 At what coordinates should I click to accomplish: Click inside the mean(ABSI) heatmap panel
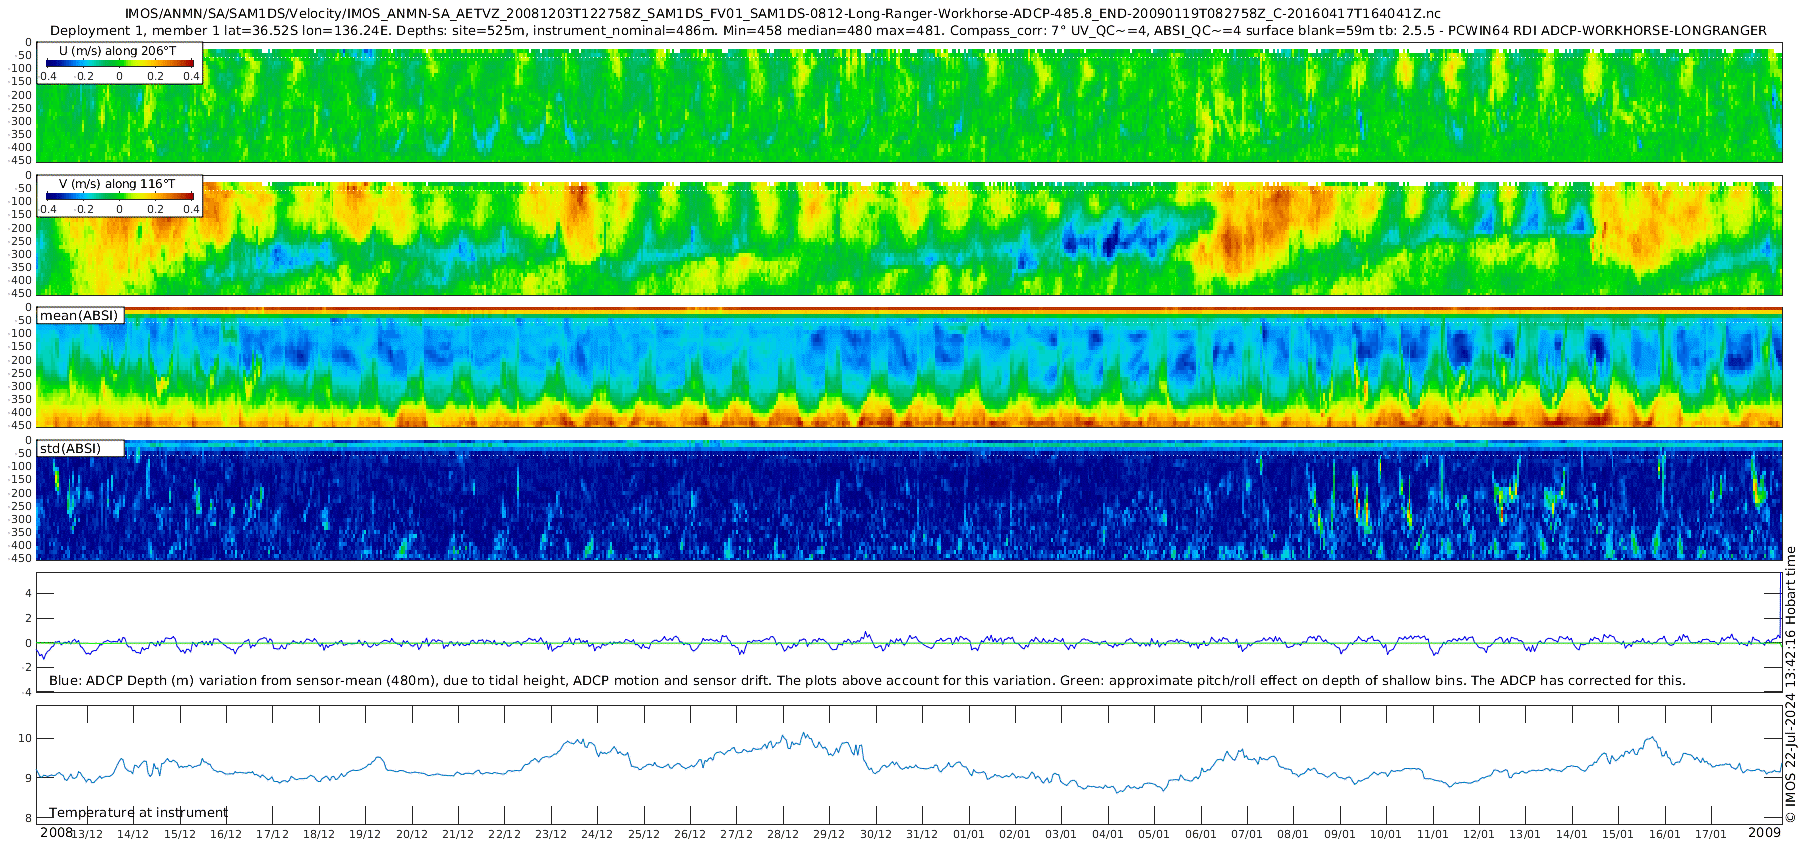pos(909,368)
